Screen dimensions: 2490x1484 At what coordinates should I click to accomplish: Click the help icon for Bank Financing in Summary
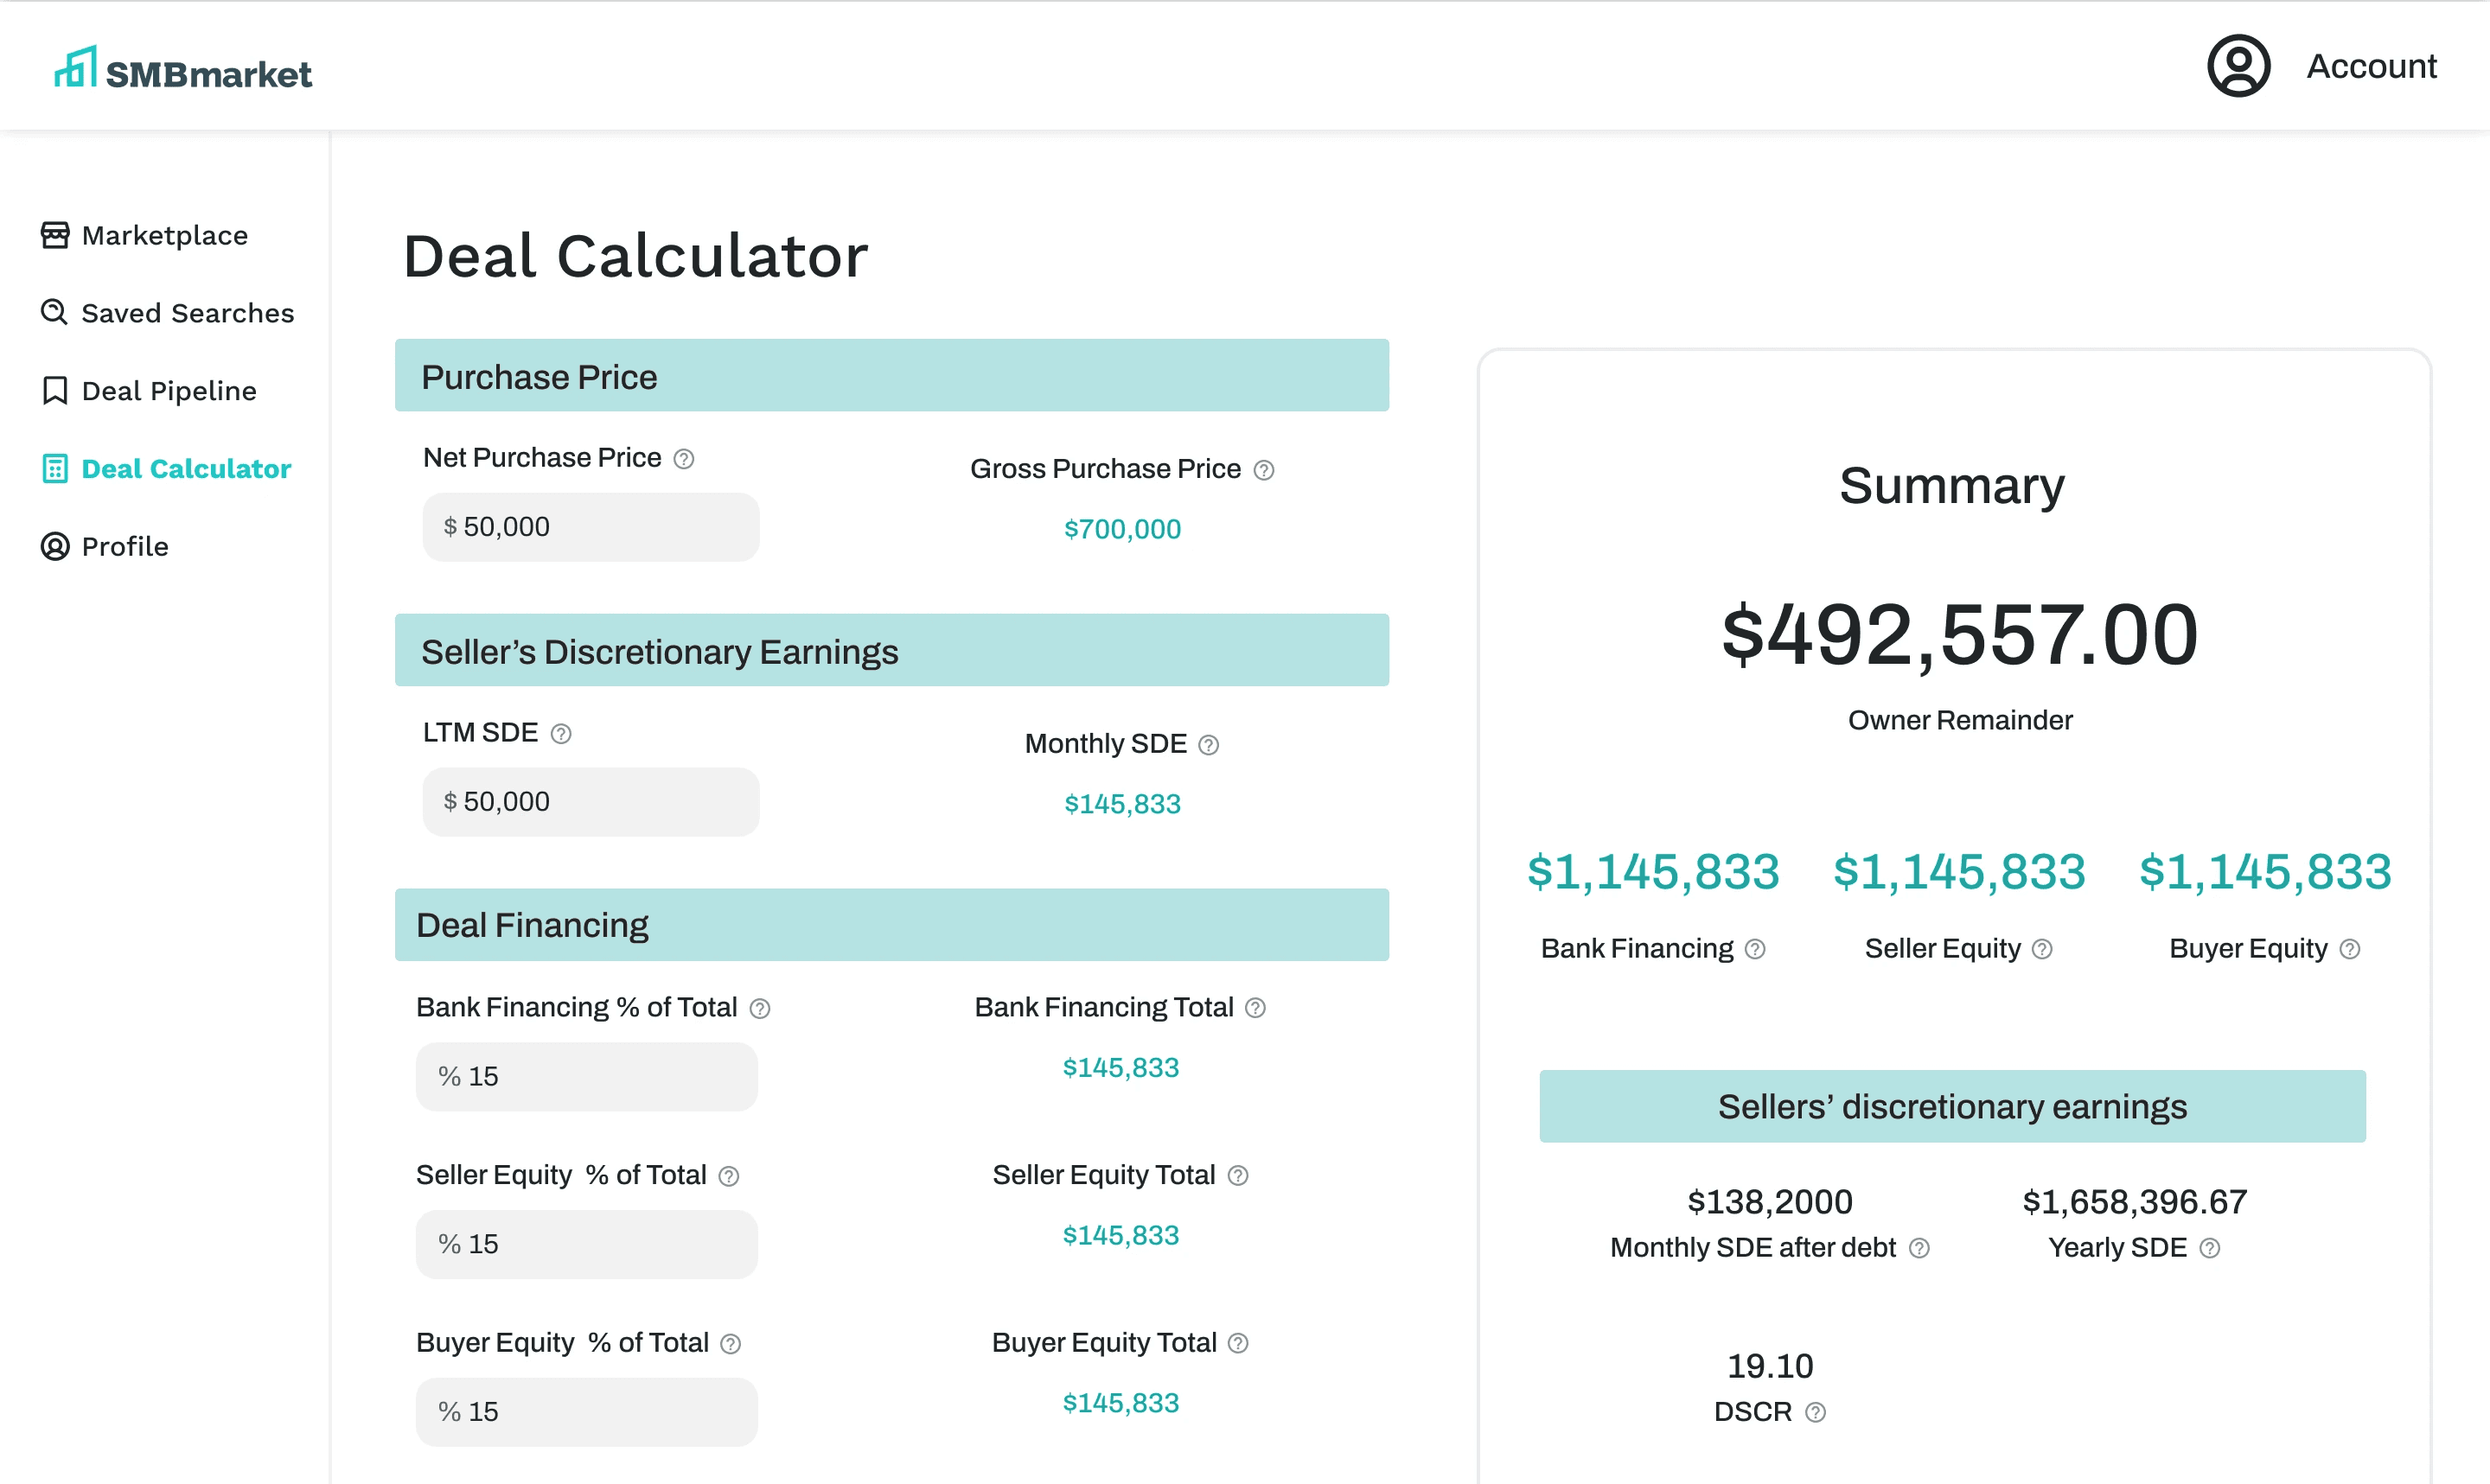pos(1755,949)
